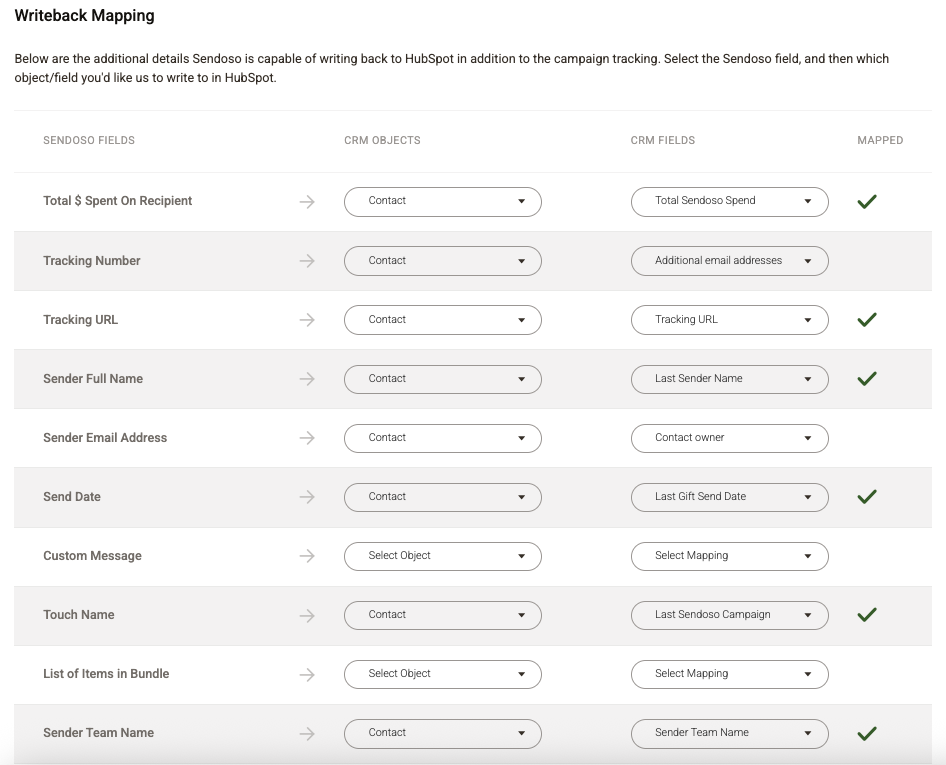Click mapped checkmark in Touch Name row

[x=867, y=615]
